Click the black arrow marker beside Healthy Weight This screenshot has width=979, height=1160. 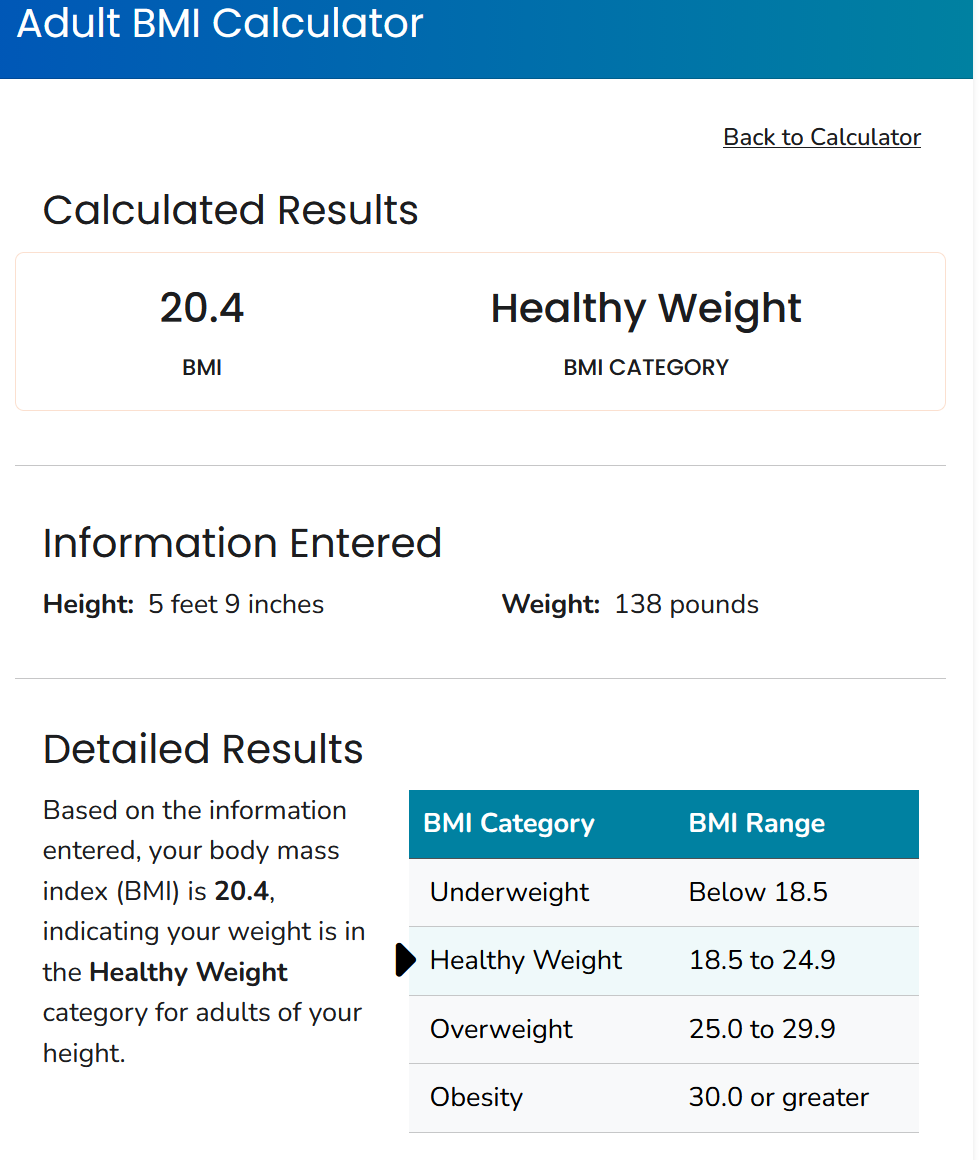(406, 960)
